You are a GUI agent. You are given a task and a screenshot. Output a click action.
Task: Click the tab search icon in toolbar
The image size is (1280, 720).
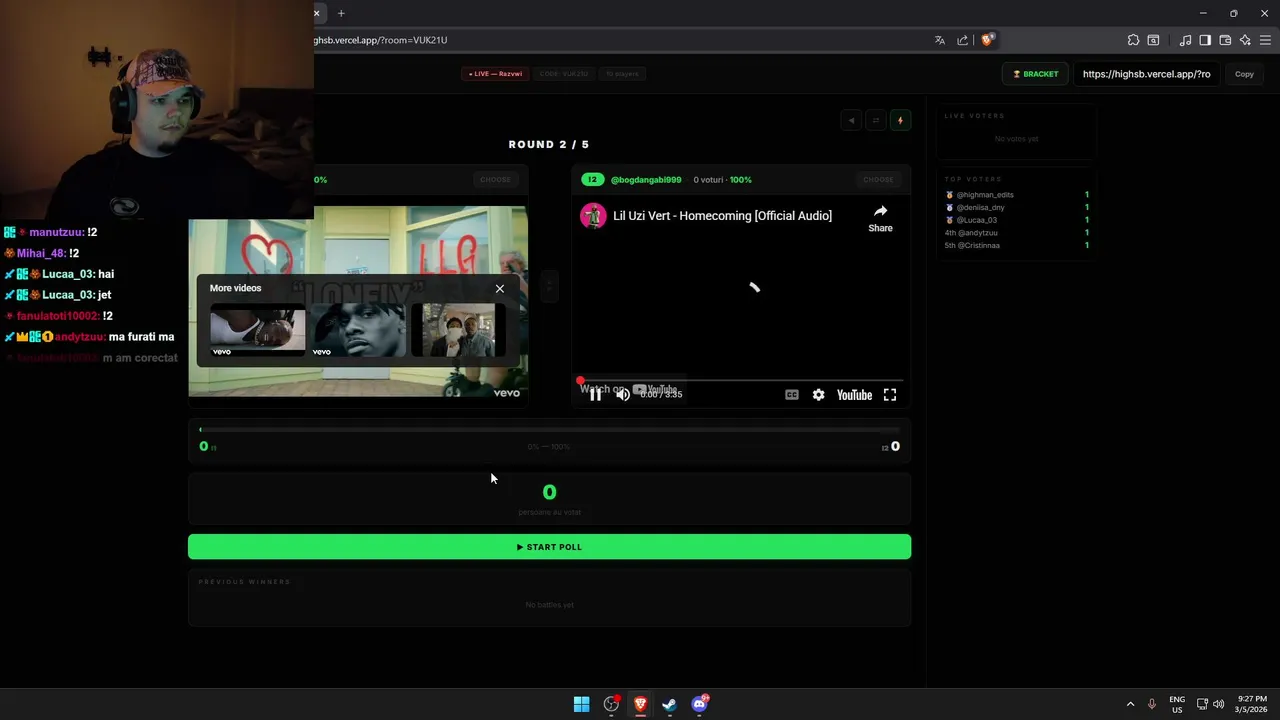(1153, 40)
